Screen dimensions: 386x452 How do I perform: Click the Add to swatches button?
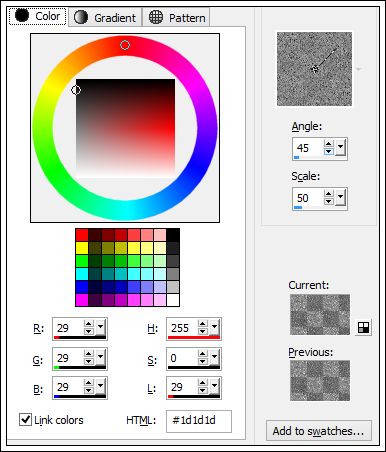tap(318, 431)
